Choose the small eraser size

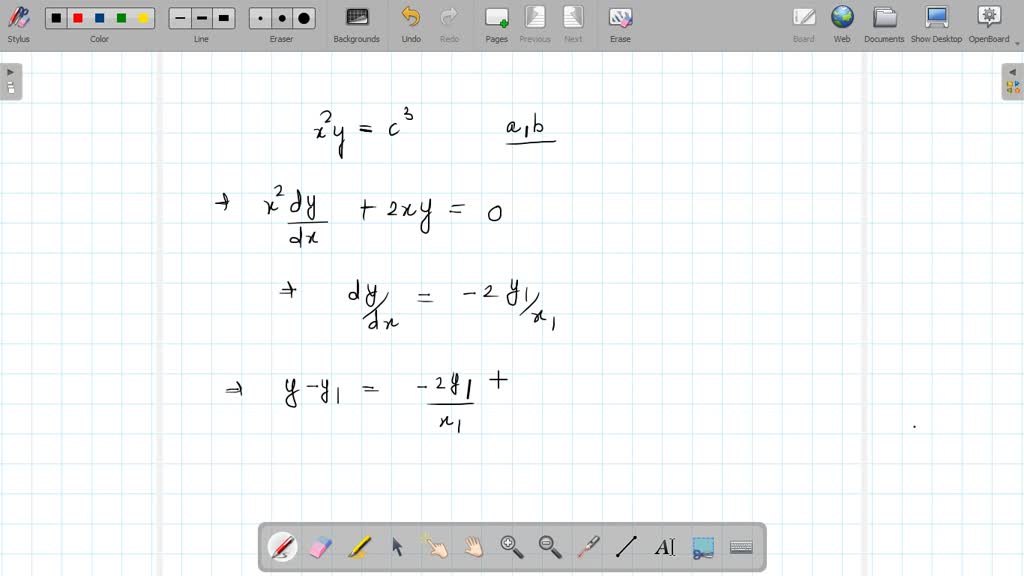(x=261, y=18)
